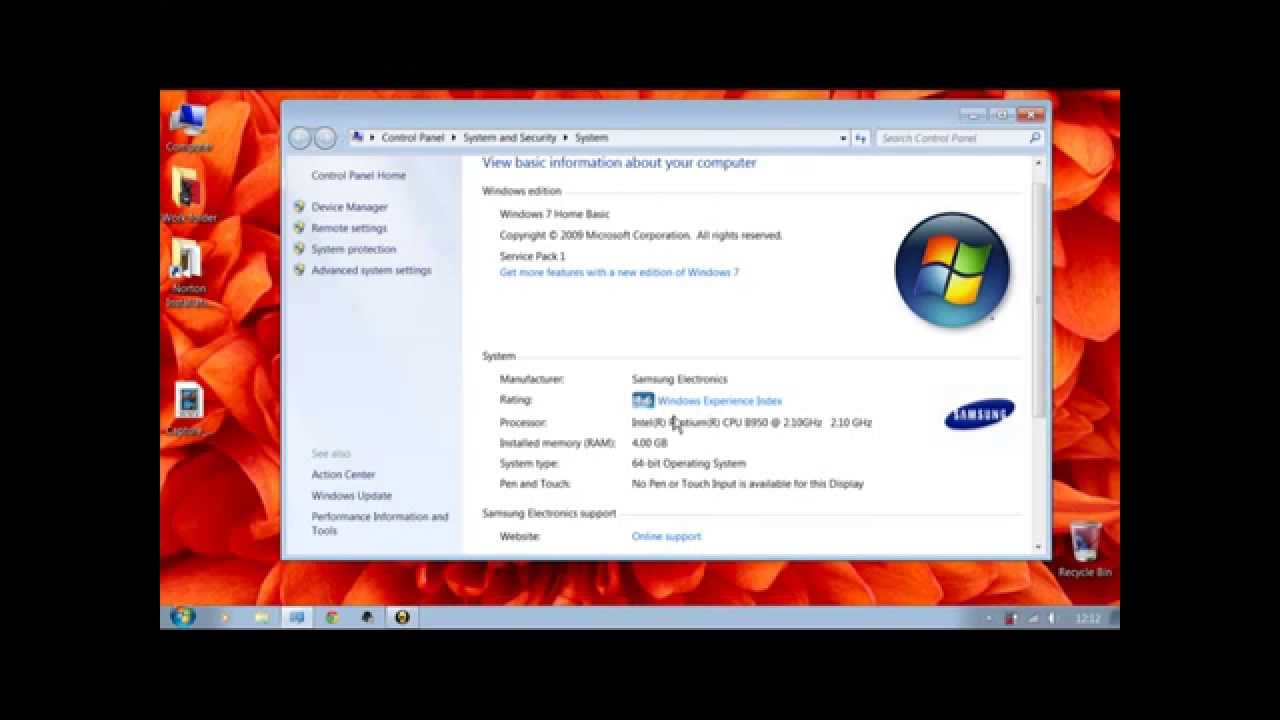Expand the arrow after Control Panel breadcrumb

(453, 138)
